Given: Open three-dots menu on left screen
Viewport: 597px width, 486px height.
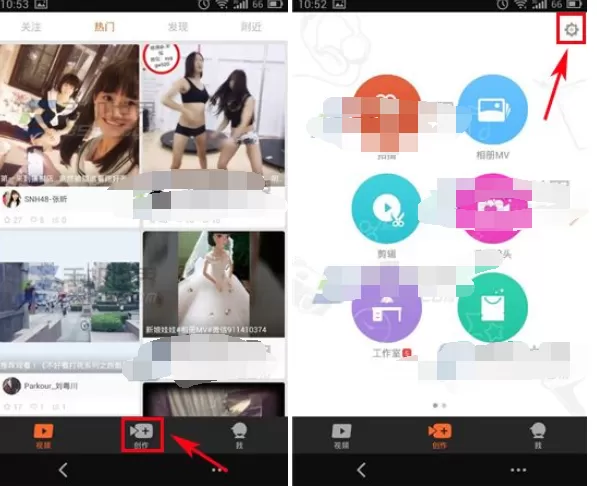Looking at the screenshot, I should click(x=219, y=470).
